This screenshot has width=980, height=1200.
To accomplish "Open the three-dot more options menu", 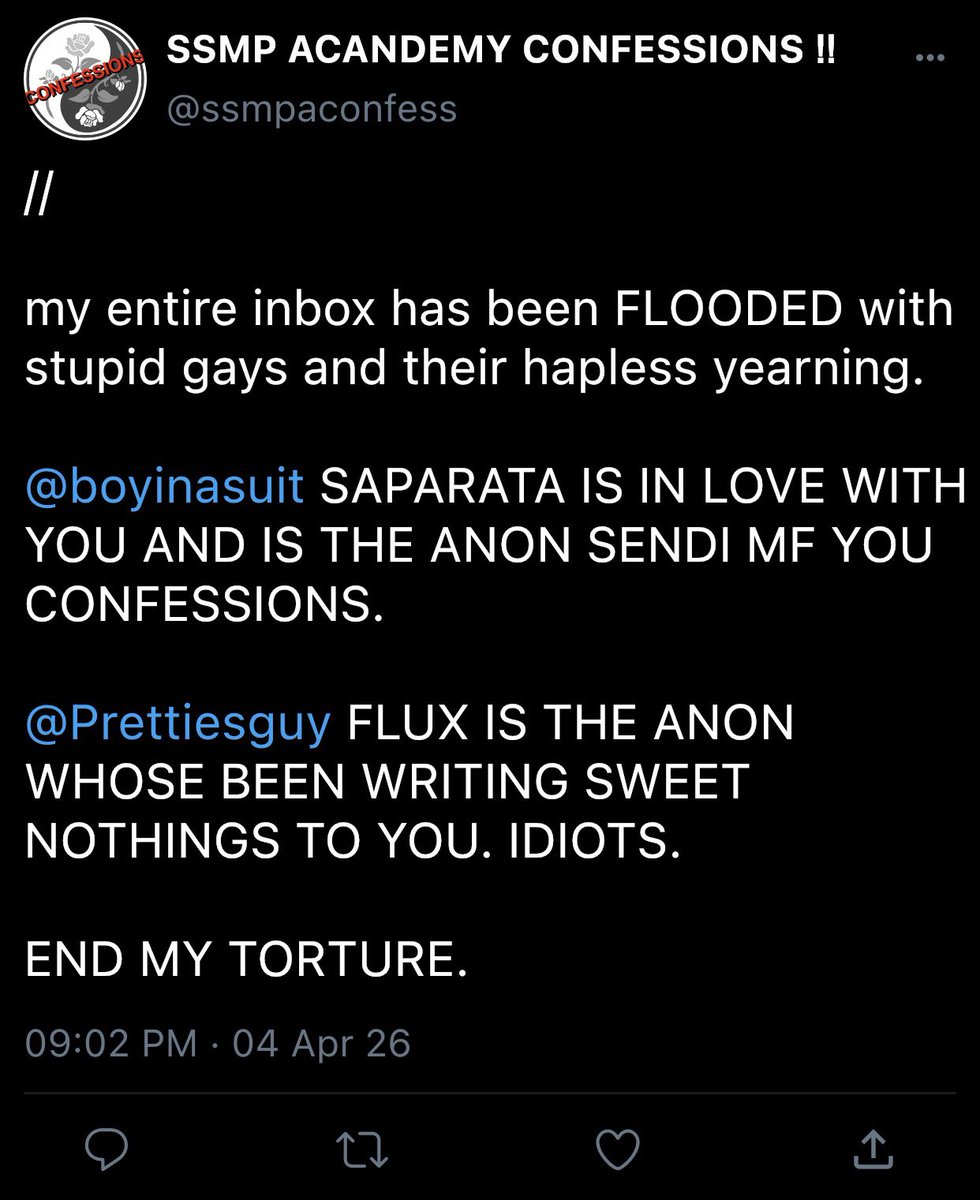I will tap(930, 57).
